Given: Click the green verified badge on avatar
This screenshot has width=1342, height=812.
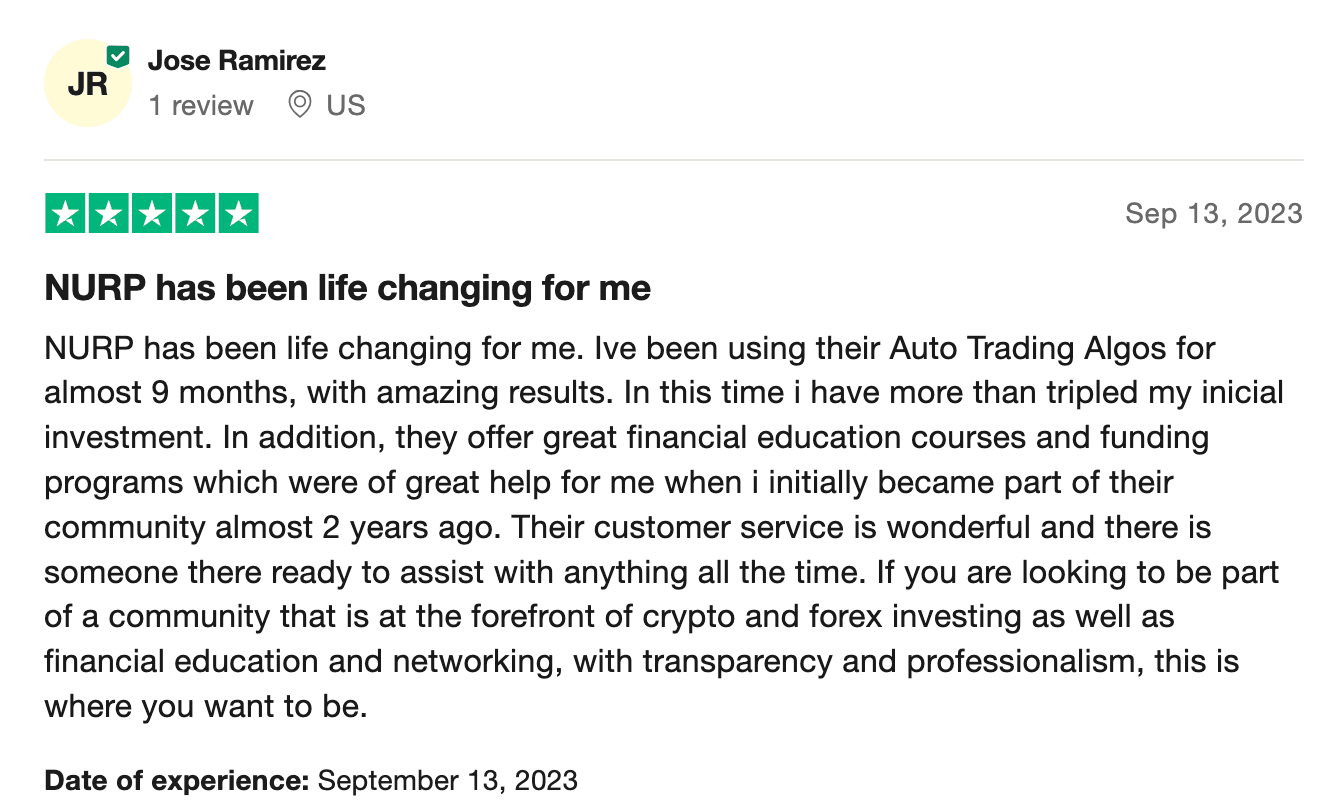Looking at the screenshot, I should (118, 57).
